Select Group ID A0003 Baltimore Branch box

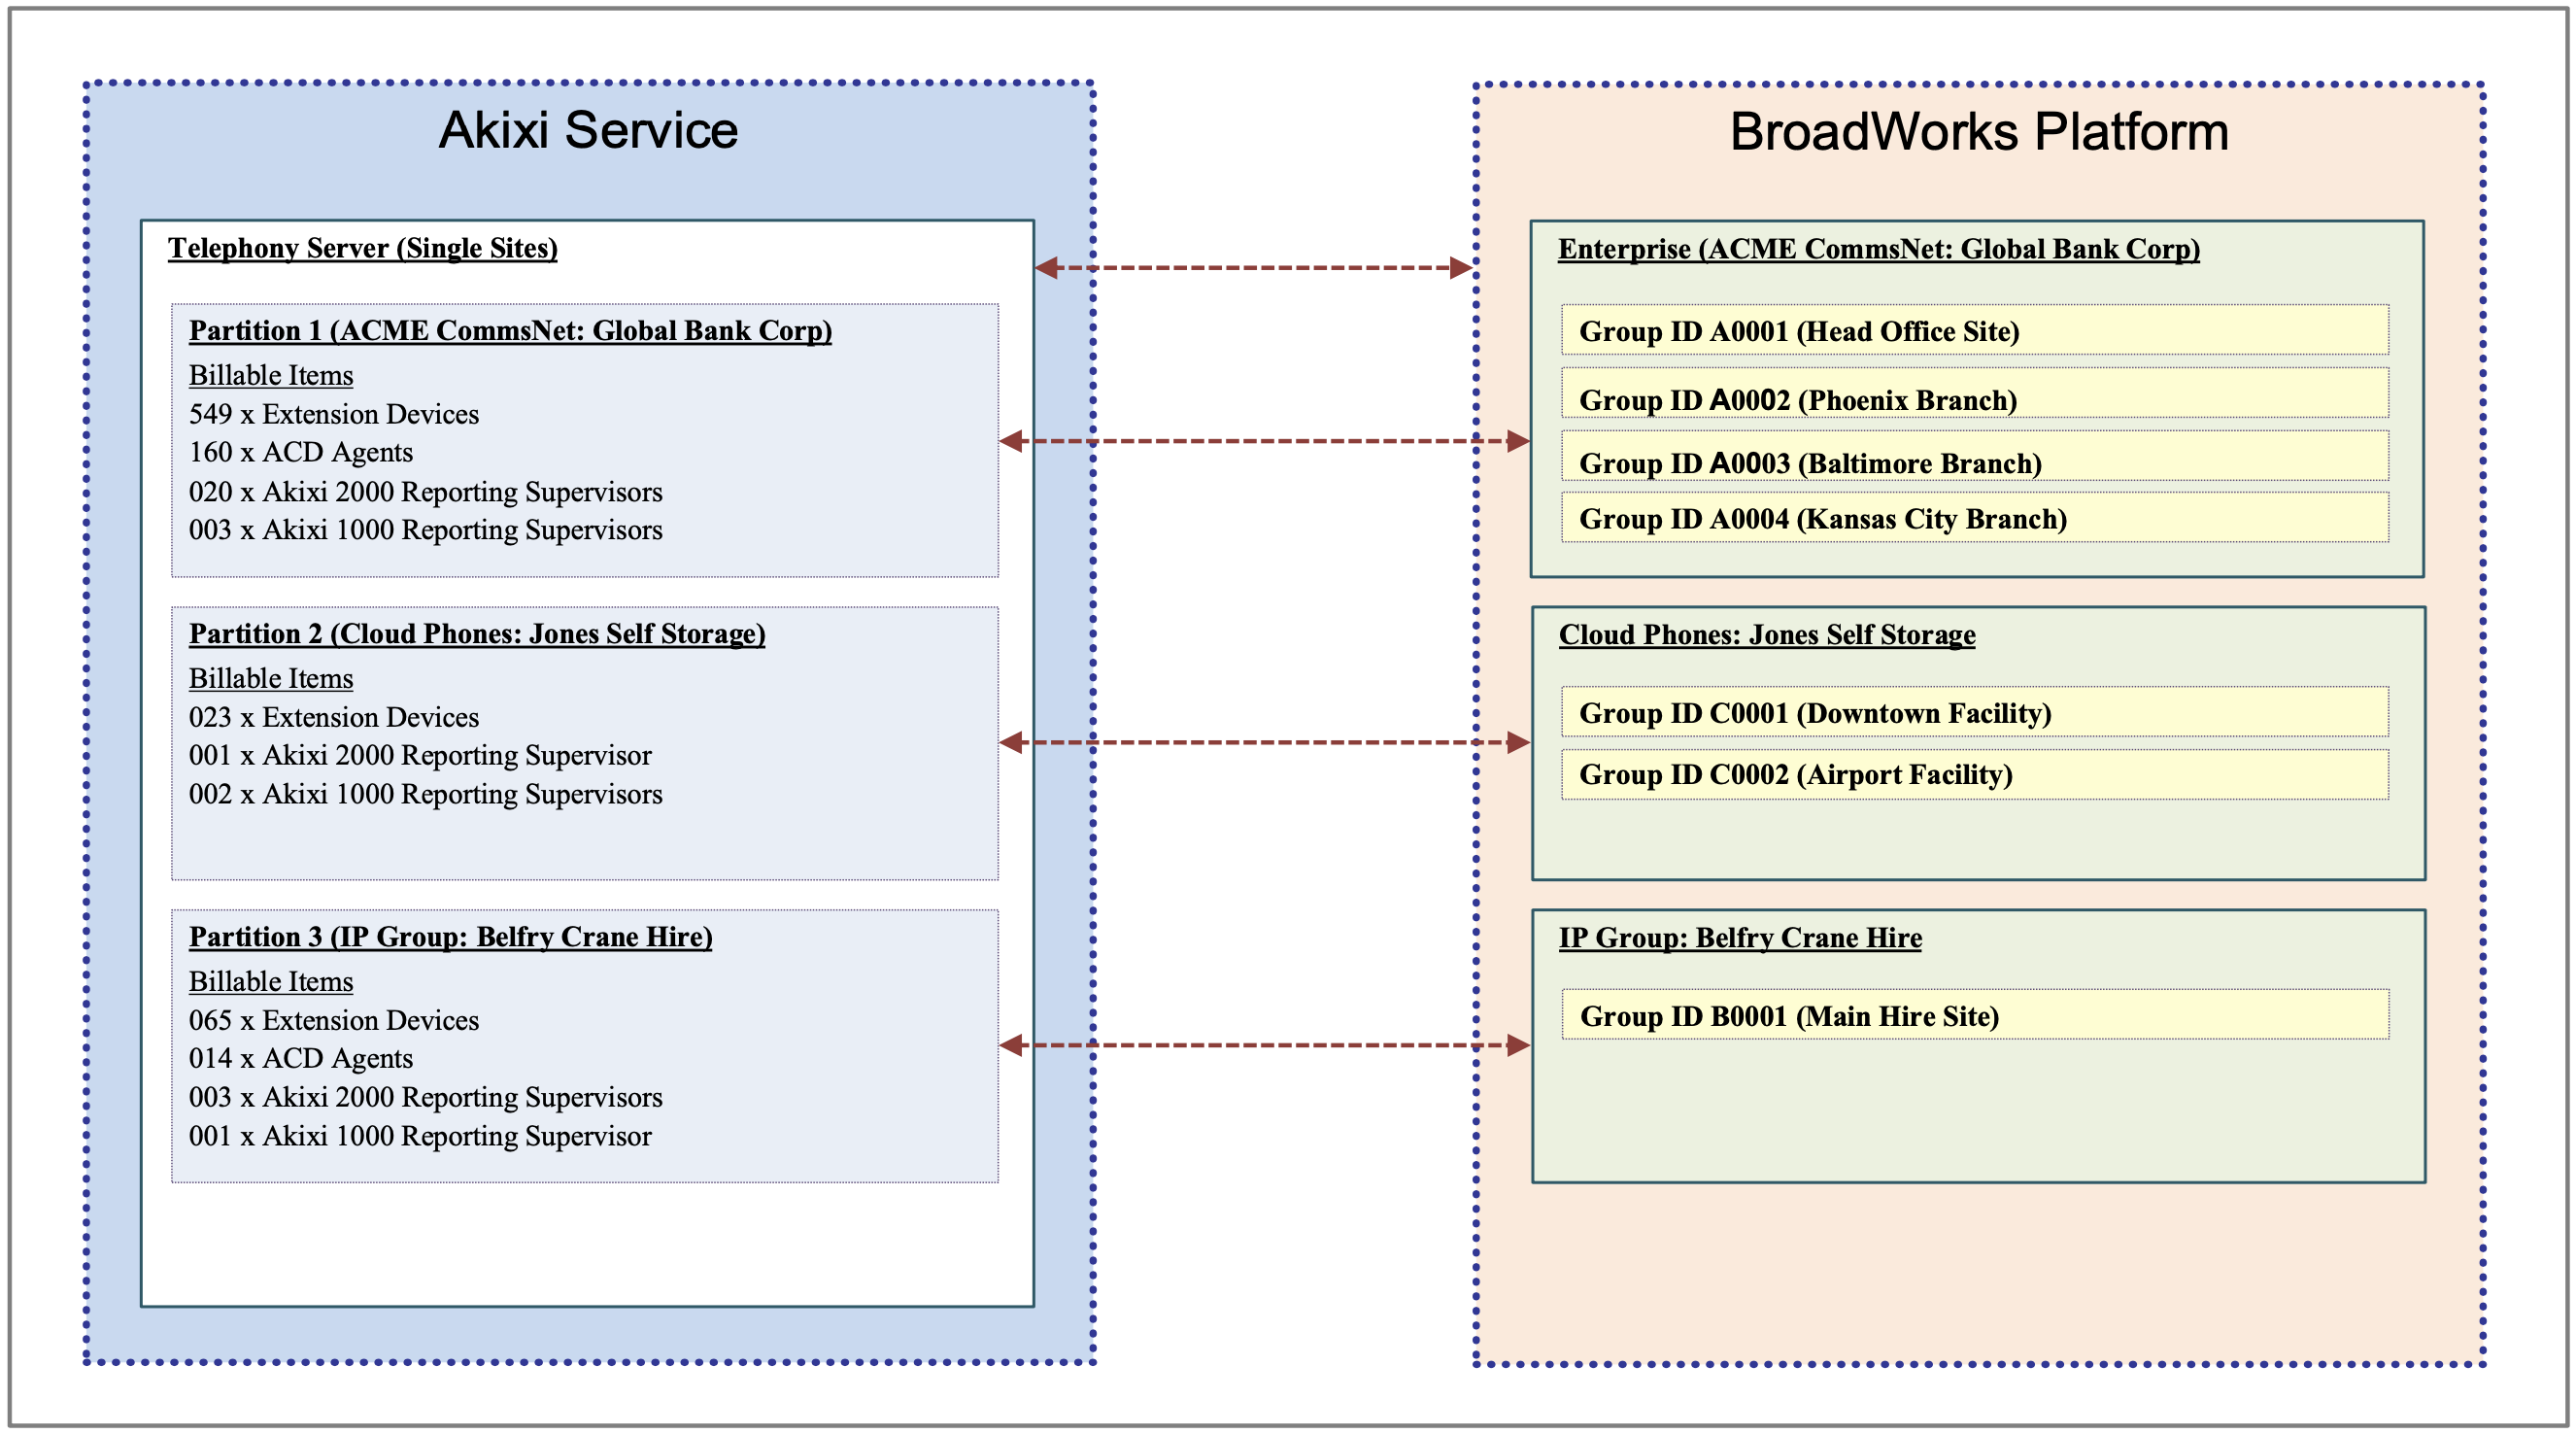point(1974,462)
